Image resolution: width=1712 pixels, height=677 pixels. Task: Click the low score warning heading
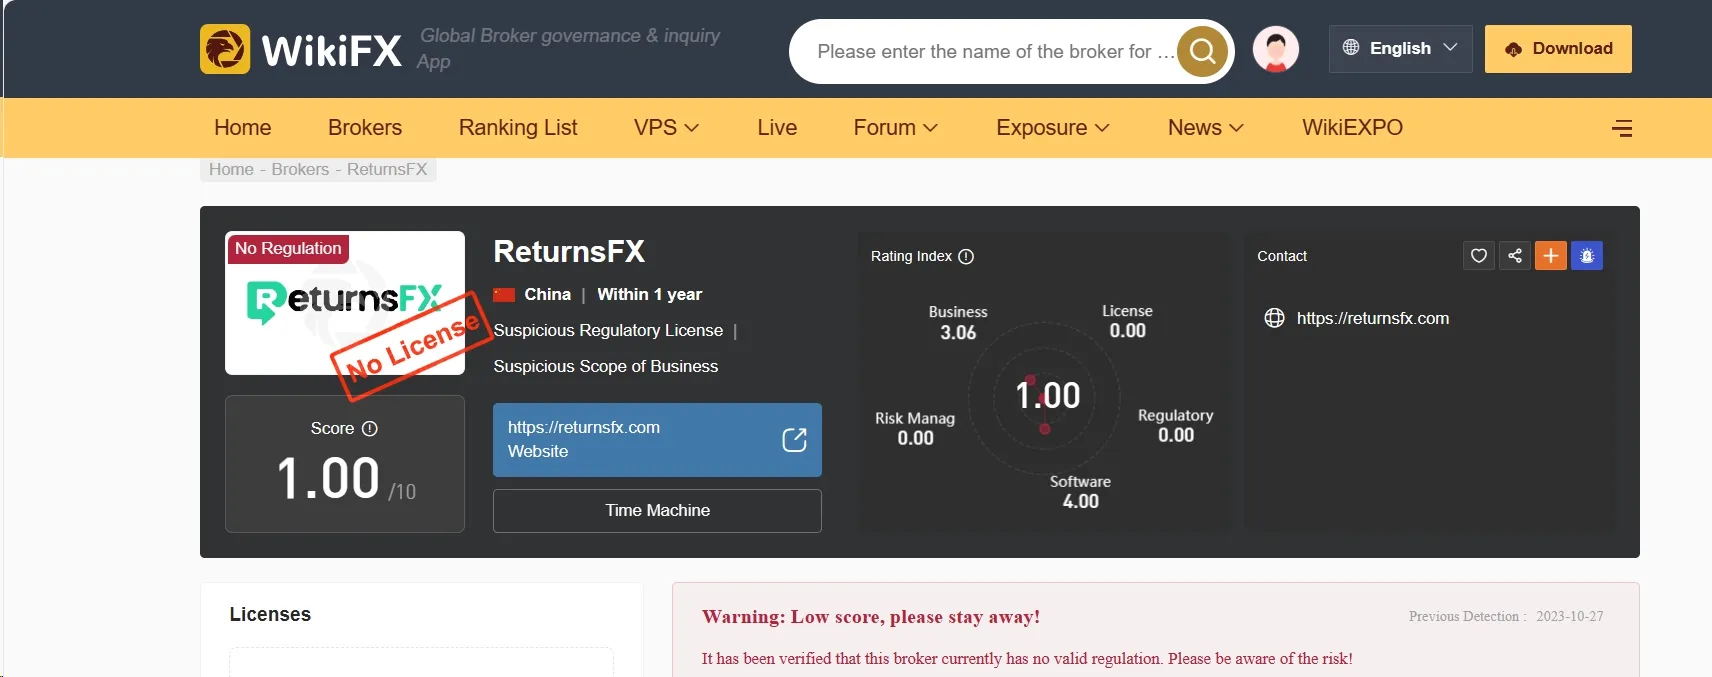(x=871, y=617)
